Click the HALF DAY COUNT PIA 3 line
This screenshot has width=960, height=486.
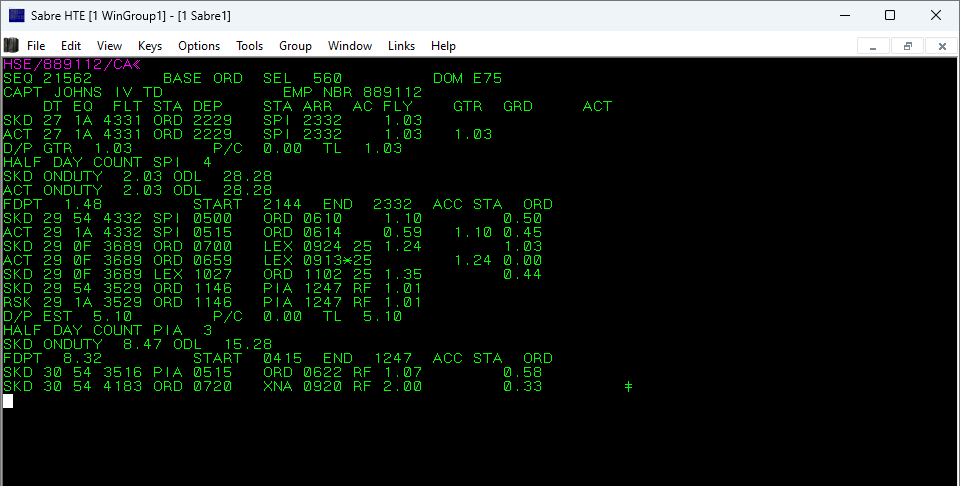tap(107, 331)
